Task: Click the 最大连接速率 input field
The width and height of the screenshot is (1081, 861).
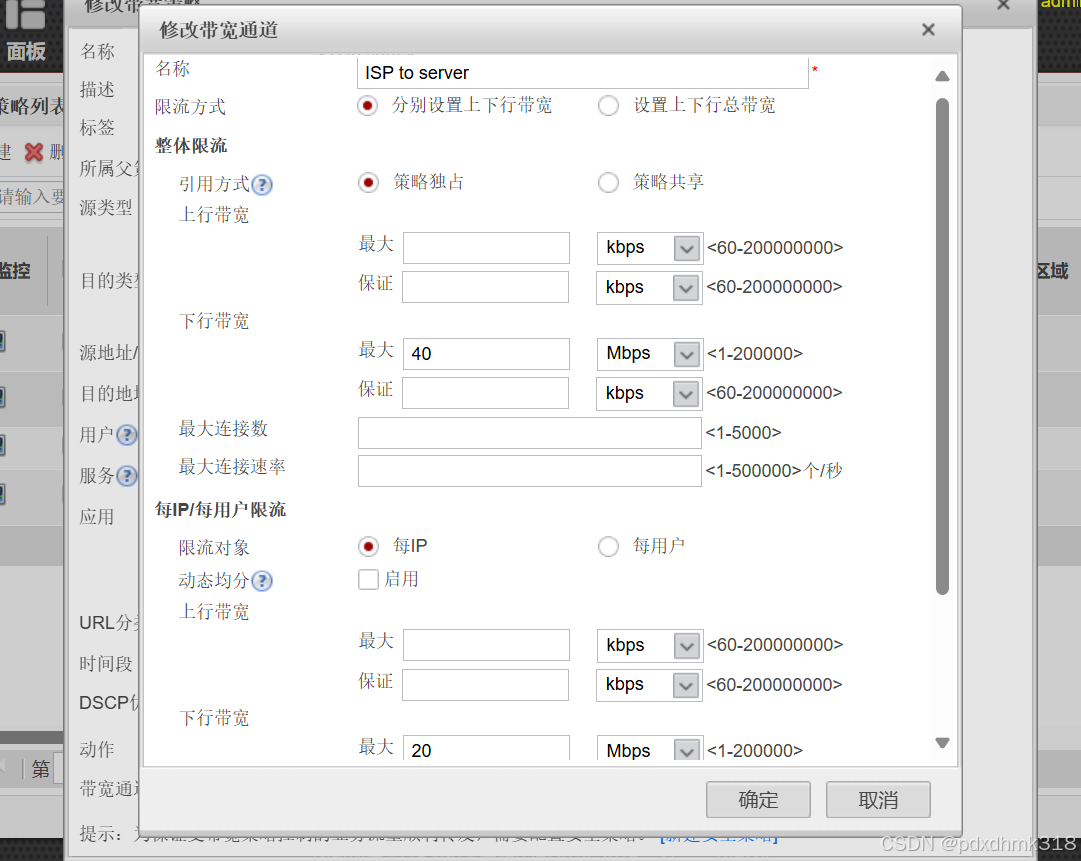Action: pyautogui.click(x=529, y=471)
